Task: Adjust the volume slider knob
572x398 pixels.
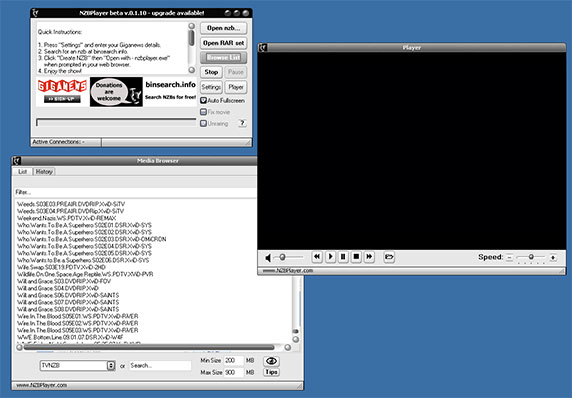Action: coord(282,257)
